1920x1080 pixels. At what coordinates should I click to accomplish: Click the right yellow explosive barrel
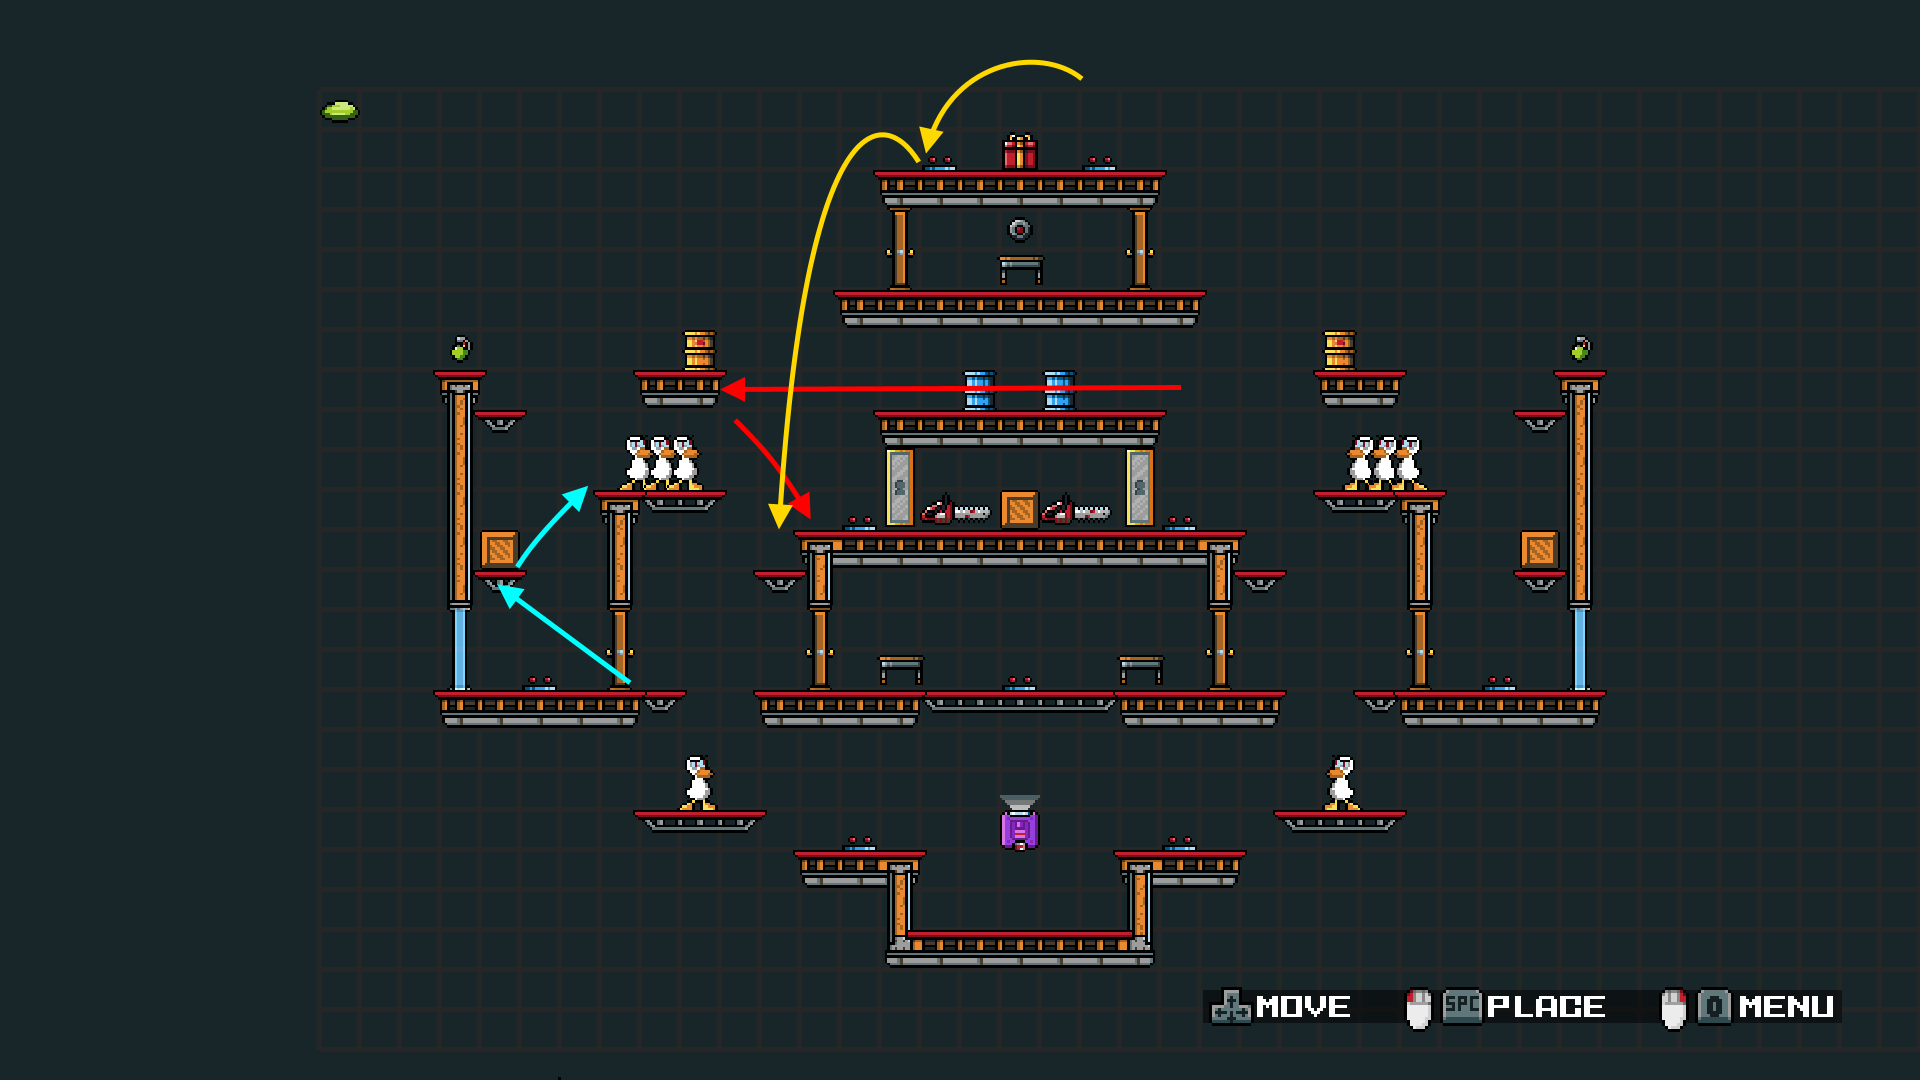pyautogui.click(x=1339, y=351)
